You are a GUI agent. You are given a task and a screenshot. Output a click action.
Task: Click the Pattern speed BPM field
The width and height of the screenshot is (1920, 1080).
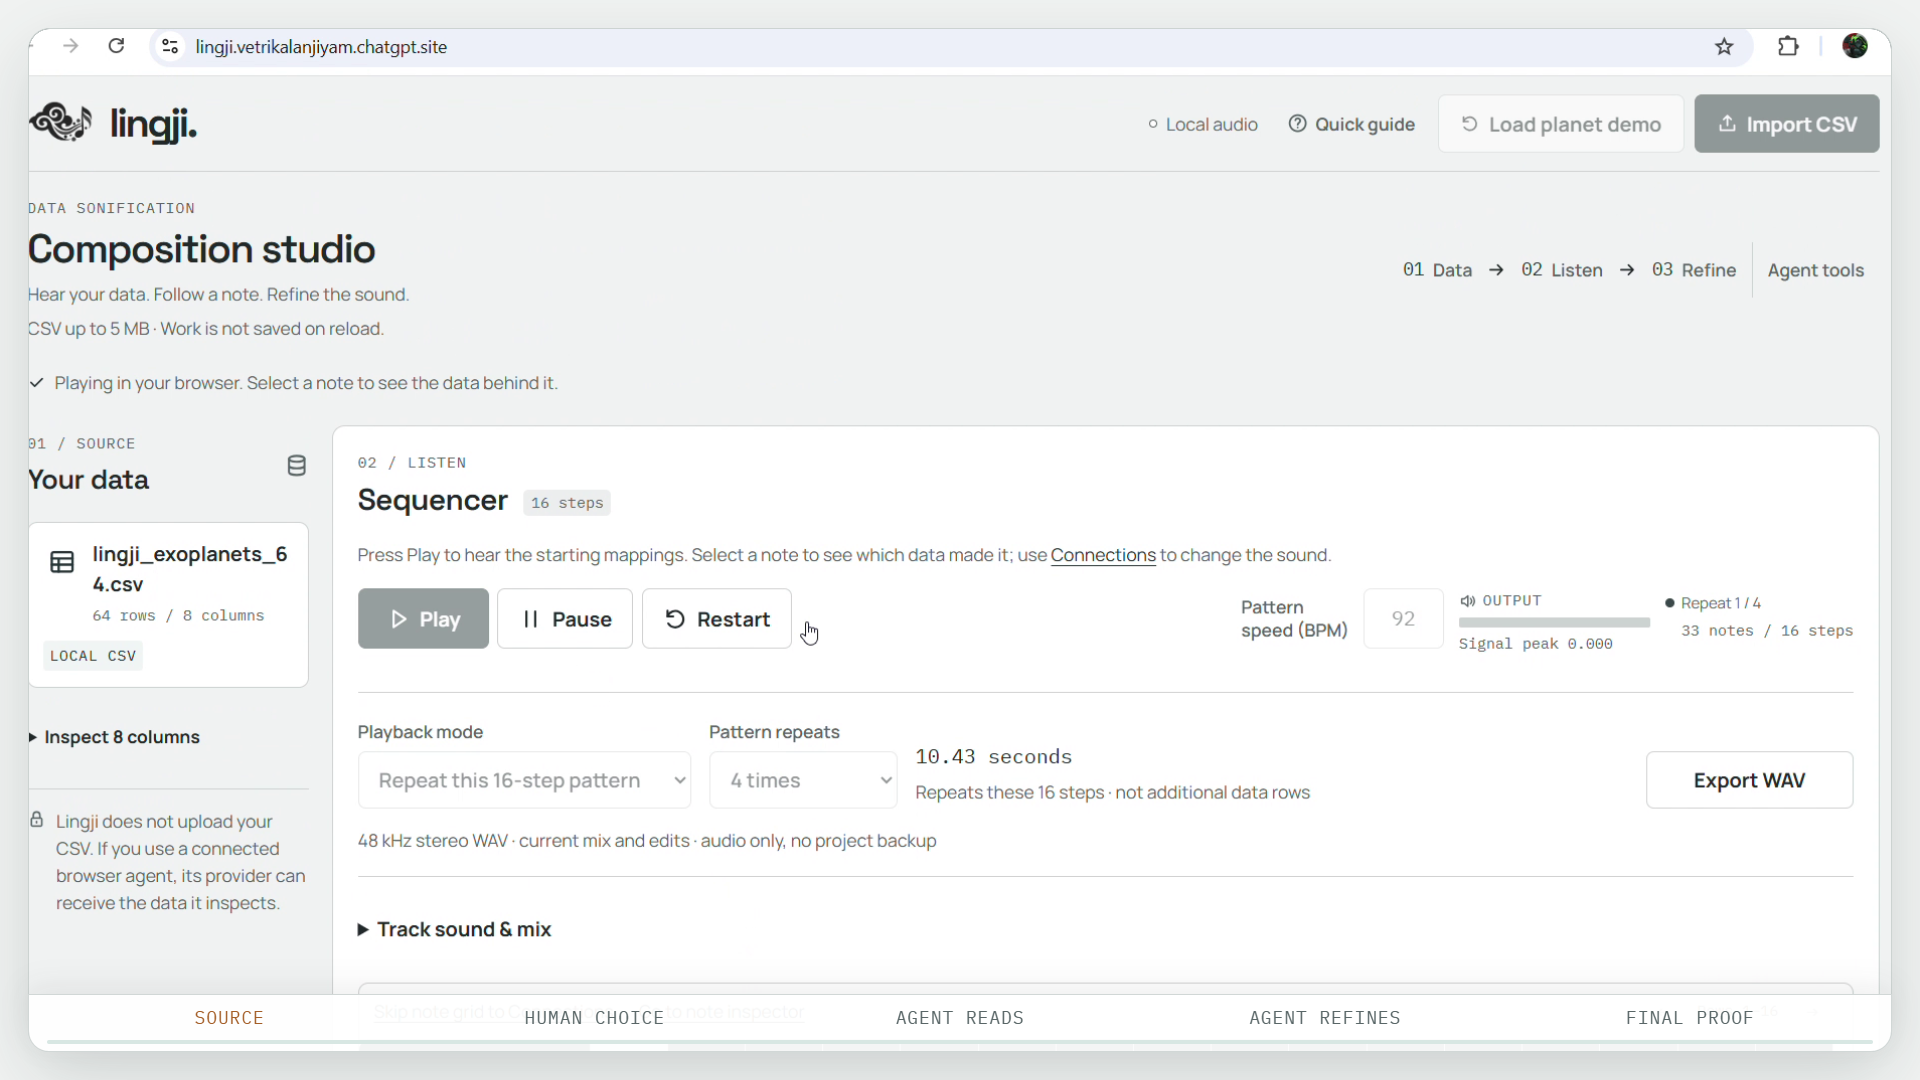[1403, 619]
